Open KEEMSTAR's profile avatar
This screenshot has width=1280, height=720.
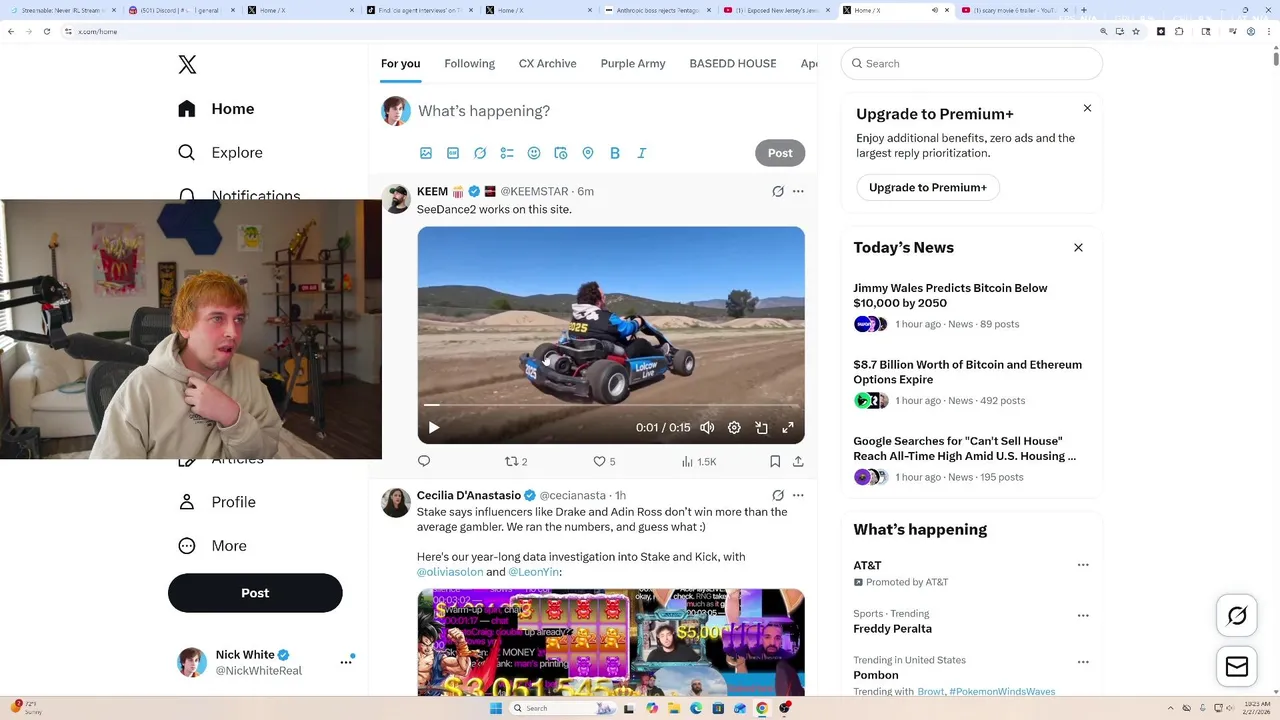point(396,199)
